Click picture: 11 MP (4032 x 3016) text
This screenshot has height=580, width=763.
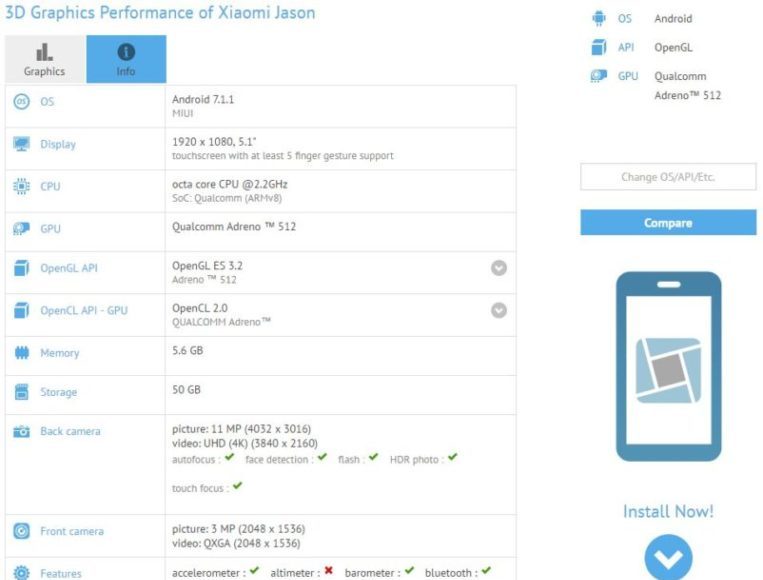point(241,429)
